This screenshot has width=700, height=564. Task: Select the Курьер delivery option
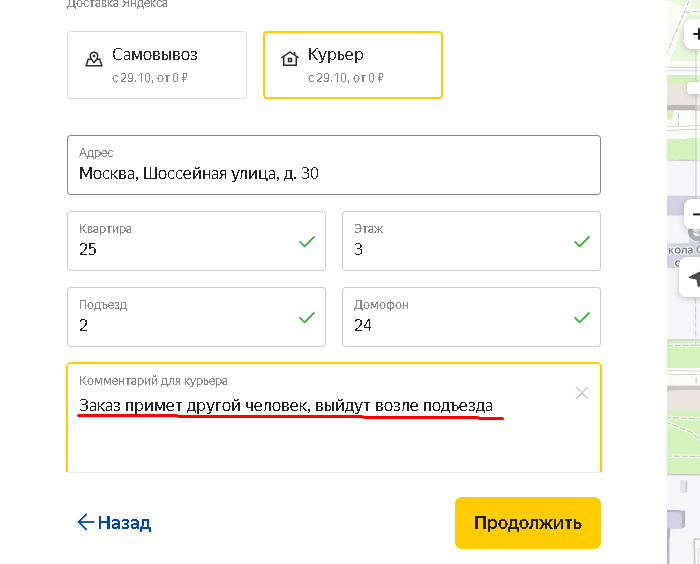[x=352, y=65]
